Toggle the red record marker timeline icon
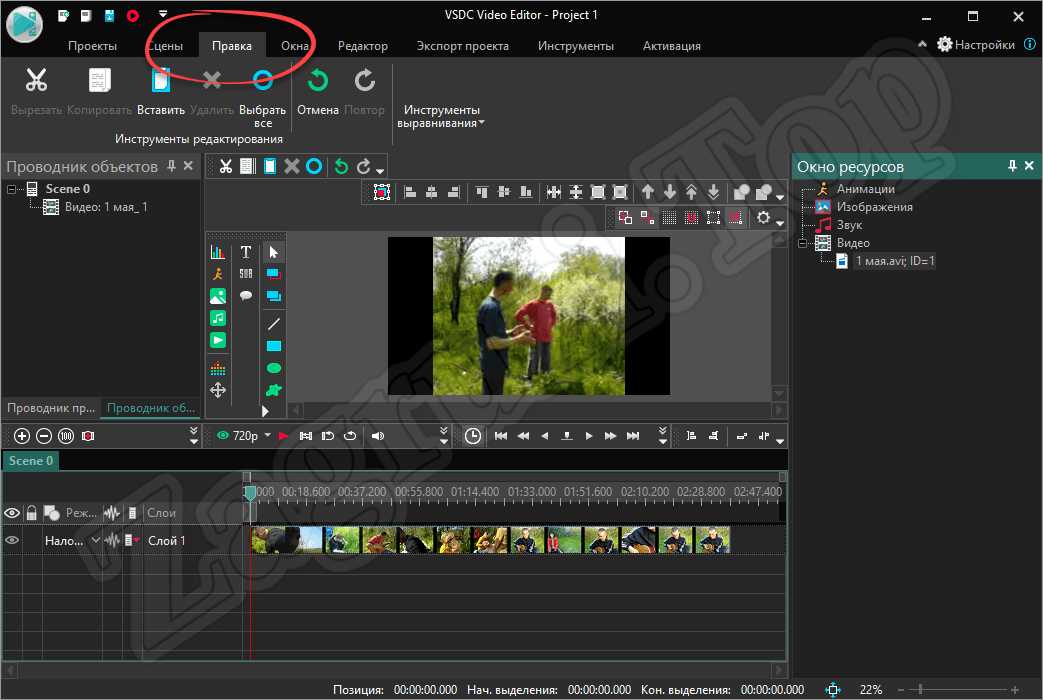Viewport: 1043px width, 700px height. [88, 436]
